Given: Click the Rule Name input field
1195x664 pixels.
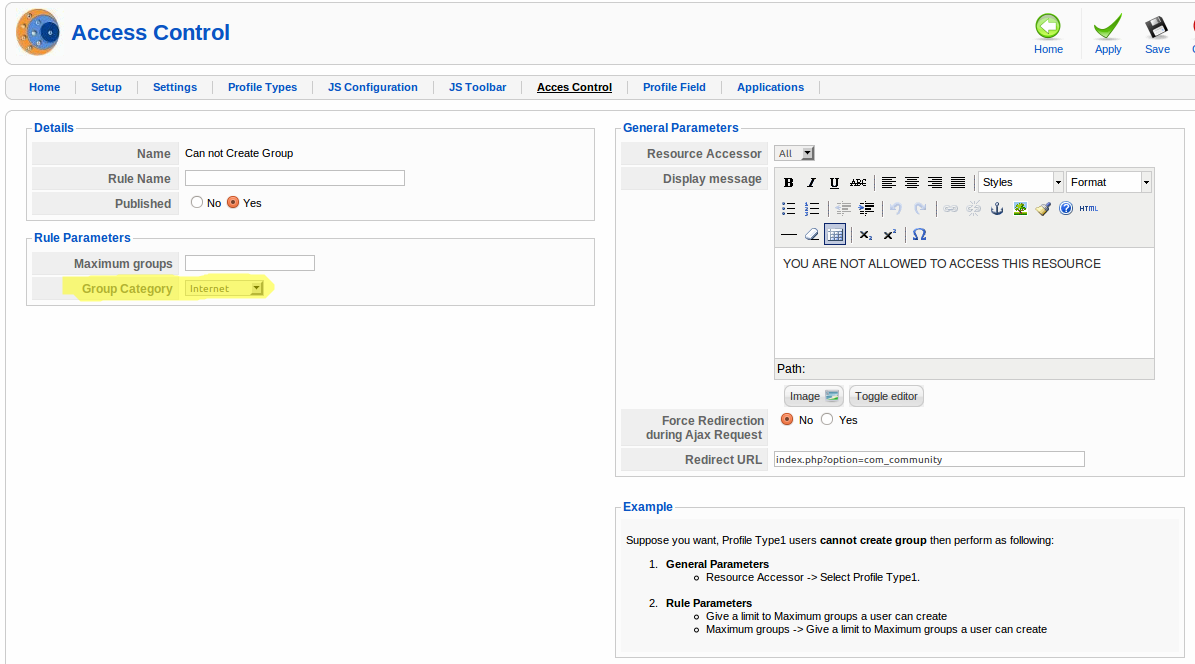Looking at the screenshot, I should pyautogui.click(x=295, y=179).
